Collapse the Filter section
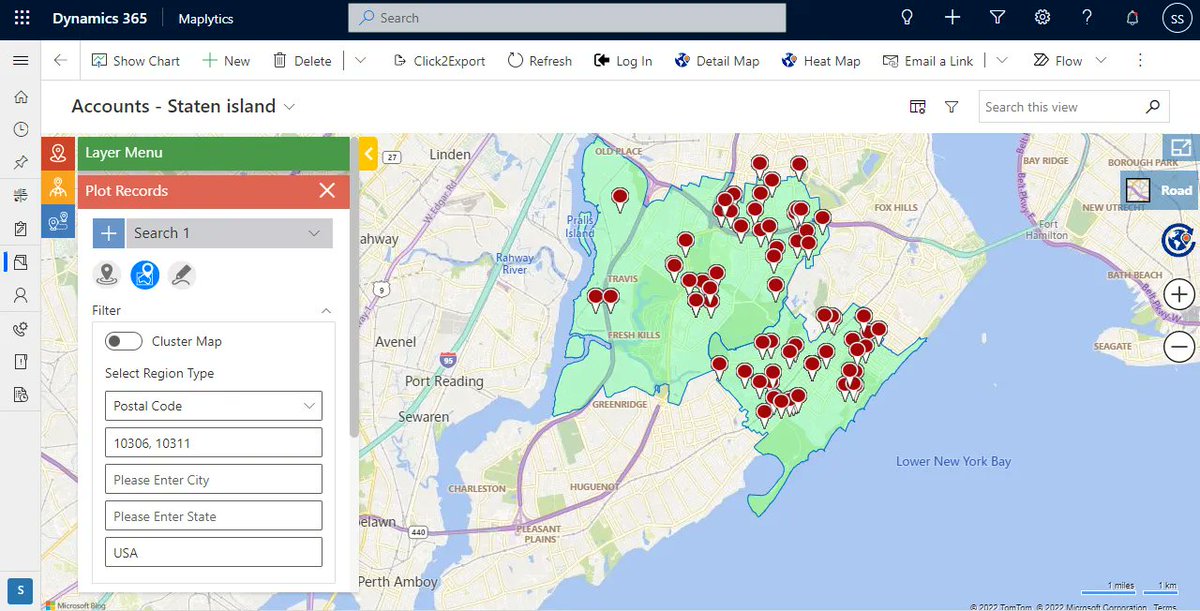Screen dimensions: 1200x611 [x=326, y=311]
